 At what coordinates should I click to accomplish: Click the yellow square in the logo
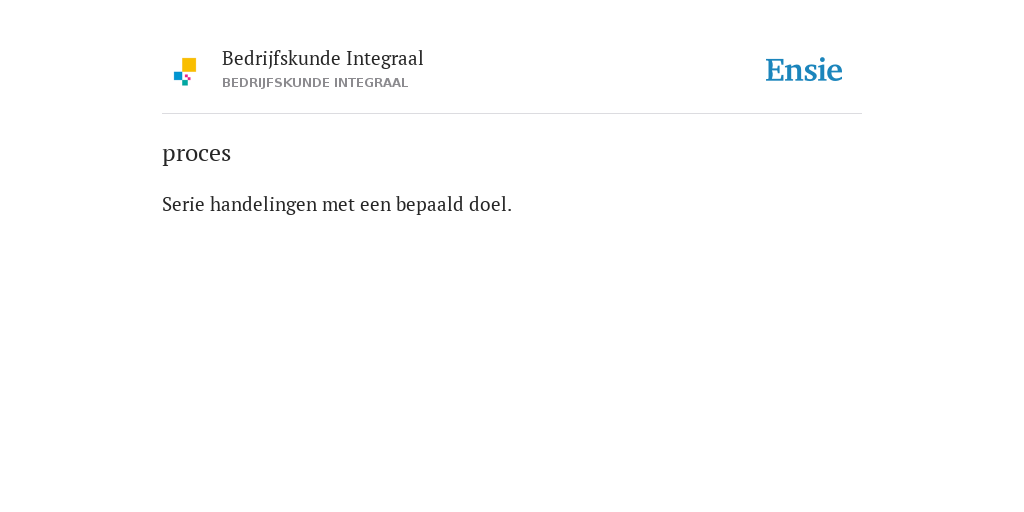pyautogui.click(x=189, y=65)
